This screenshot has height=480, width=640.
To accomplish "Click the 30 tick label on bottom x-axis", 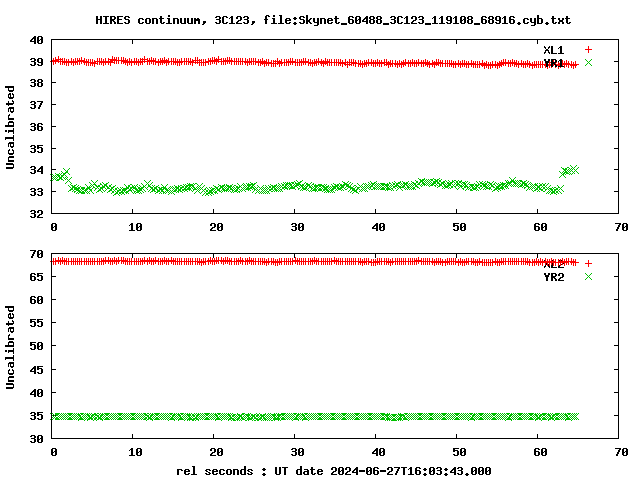I will [296, 453].
